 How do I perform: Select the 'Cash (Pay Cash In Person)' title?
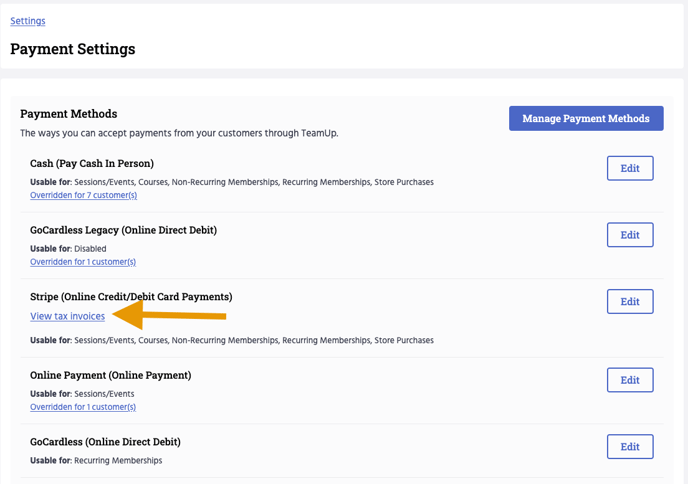point(92,163)
